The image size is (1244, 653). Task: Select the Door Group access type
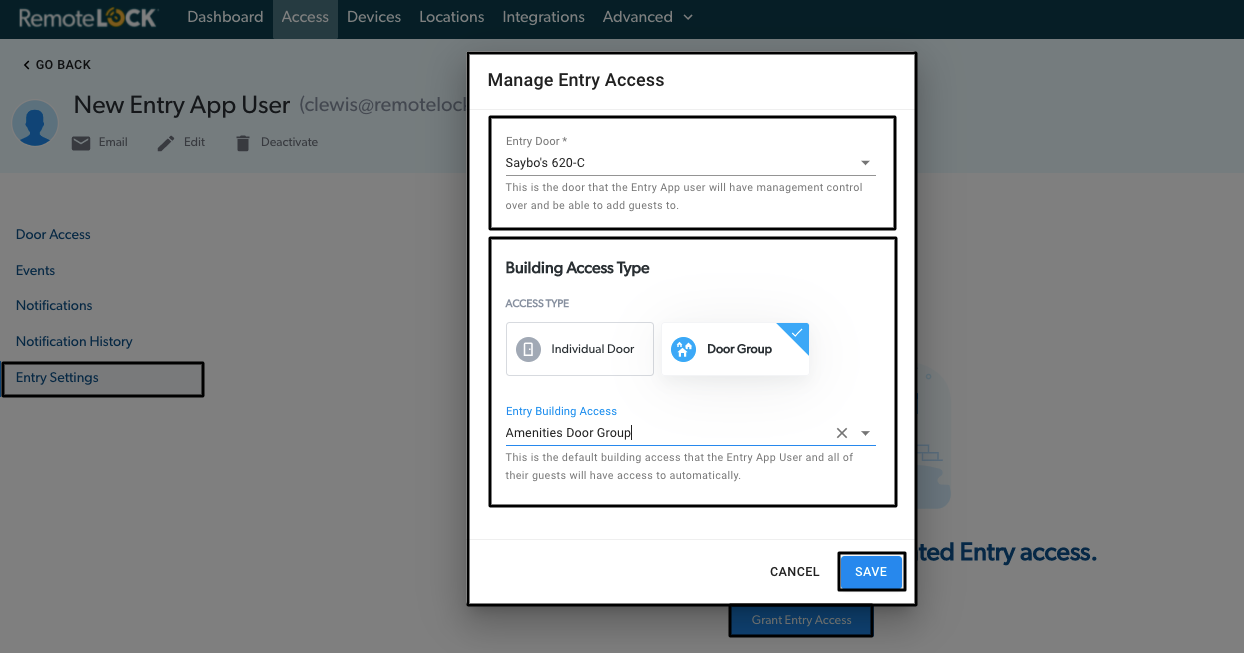tap(735, 348)
